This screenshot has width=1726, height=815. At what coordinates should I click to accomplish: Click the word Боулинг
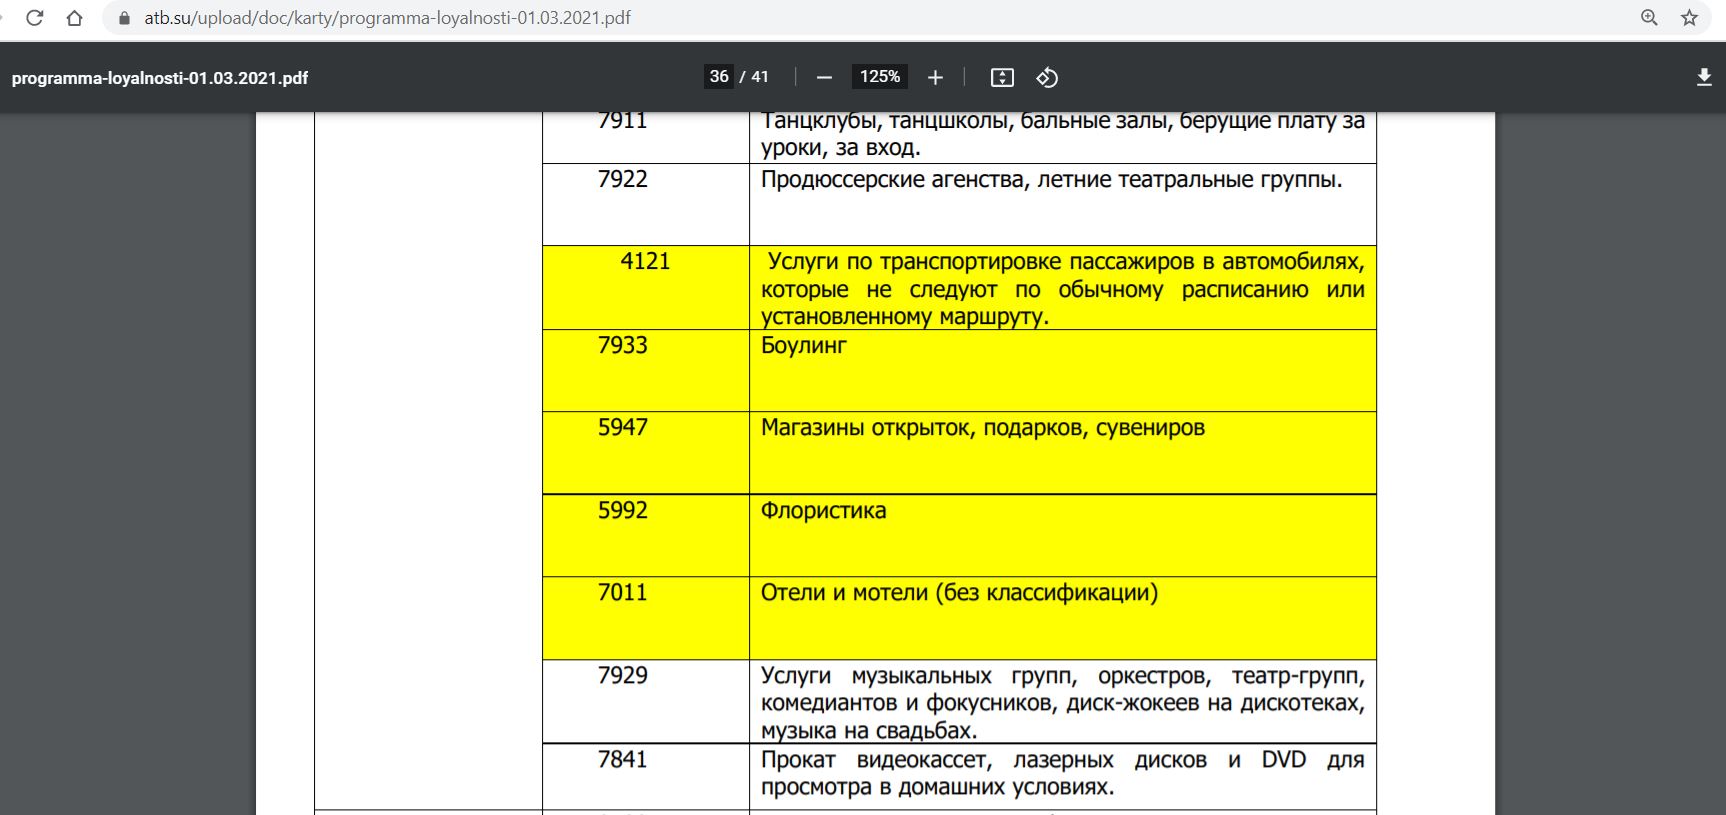[804, 346]
